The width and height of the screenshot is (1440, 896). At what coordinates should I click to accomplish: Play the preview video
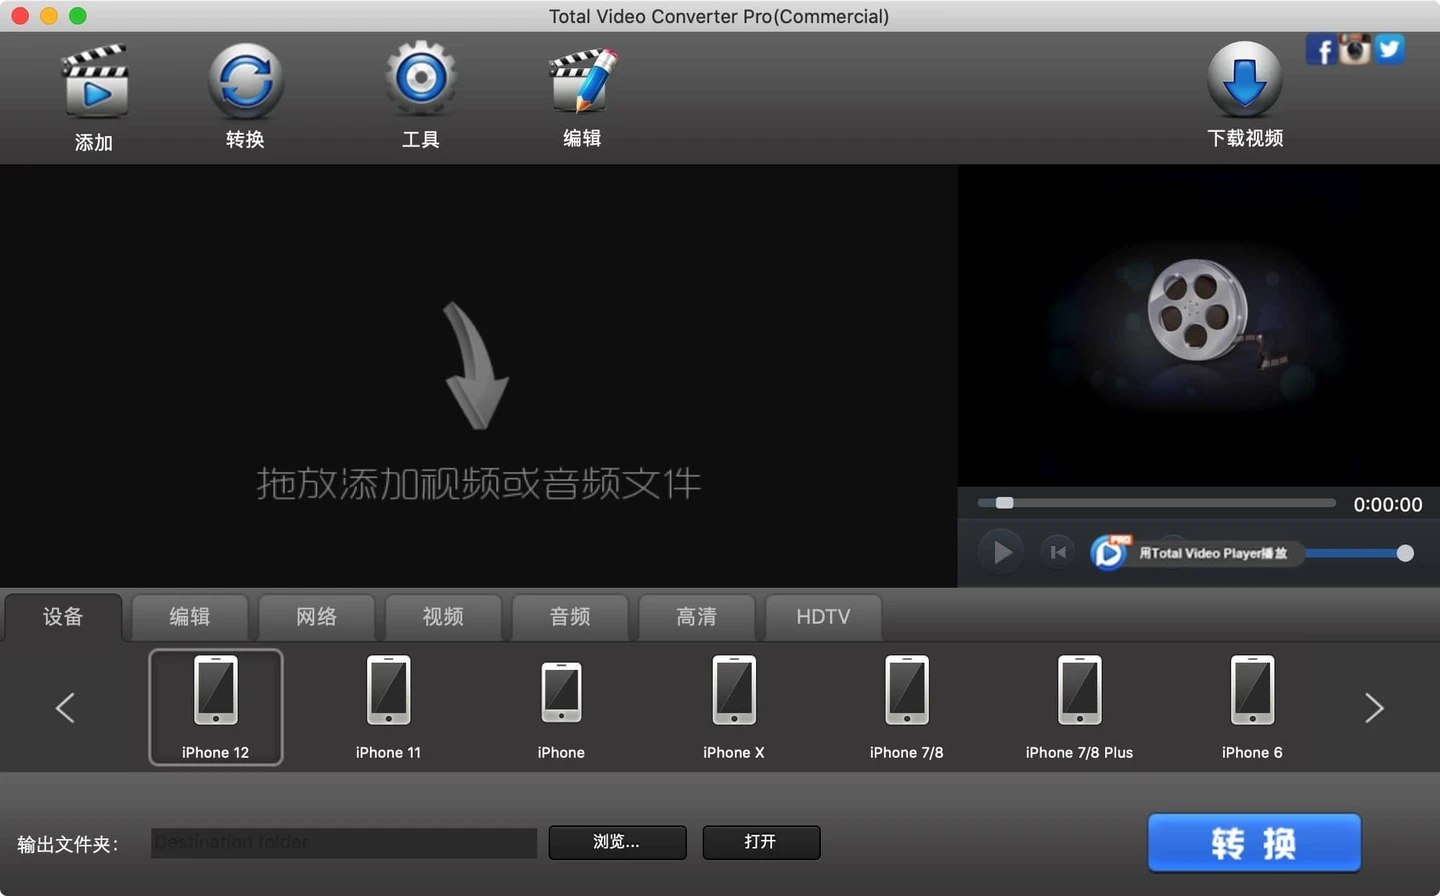point(1001,552)
